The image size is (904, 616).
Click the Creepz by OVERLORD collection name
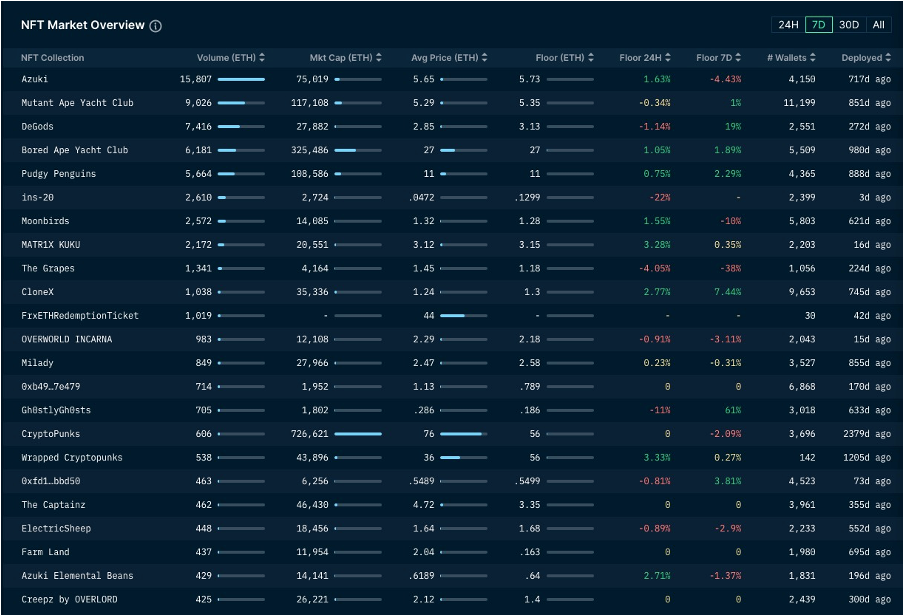tap(69, 599)
